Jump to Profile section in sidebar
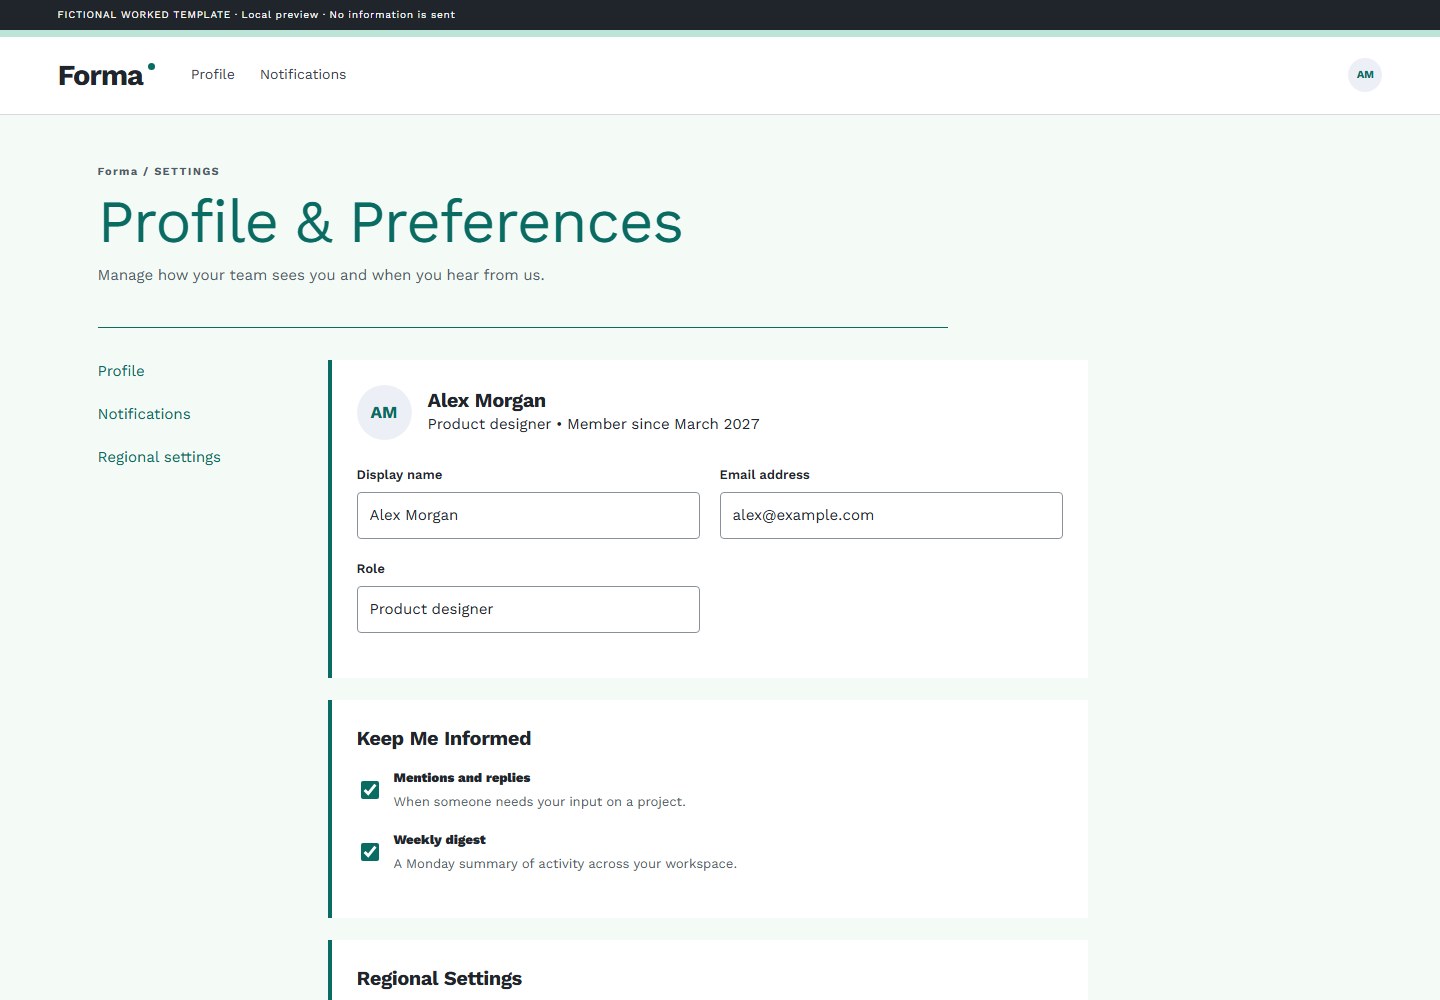Screen dimensions: 1440x1000 pos(121,371)
